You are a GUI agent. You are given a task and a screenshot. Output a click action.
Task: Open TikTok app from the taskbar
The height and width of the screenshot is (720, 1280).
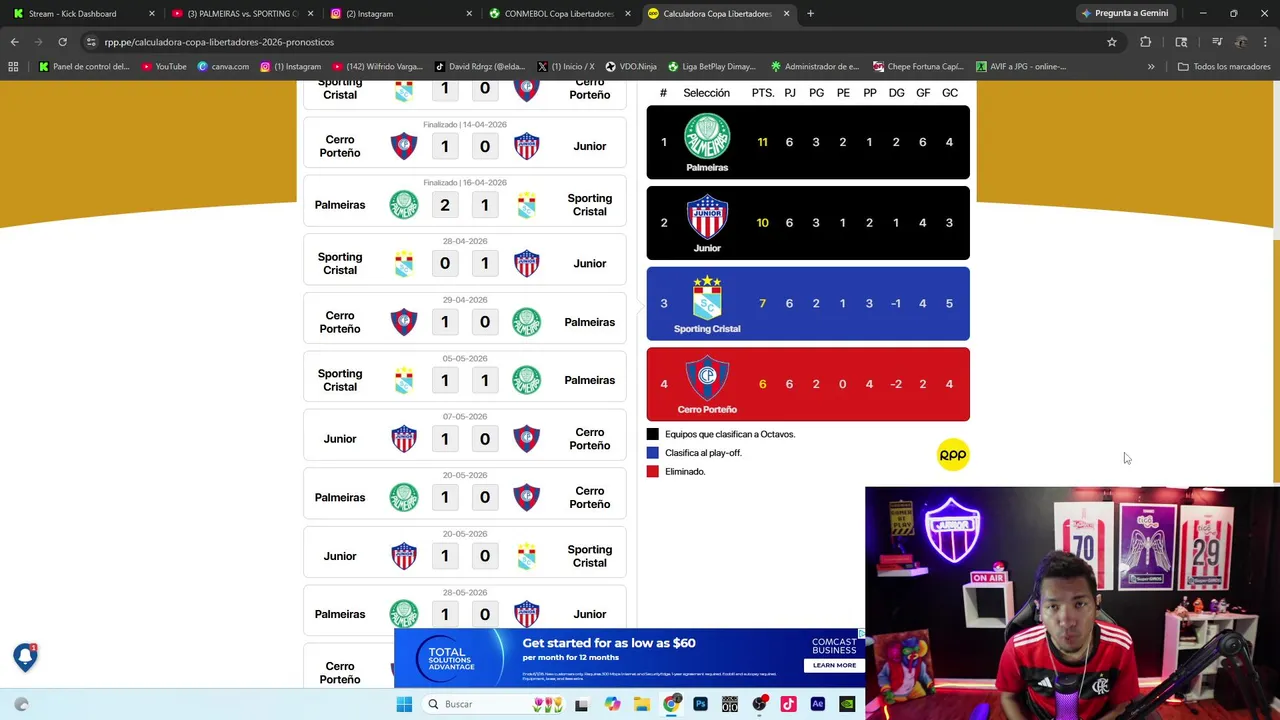(788, 704)
